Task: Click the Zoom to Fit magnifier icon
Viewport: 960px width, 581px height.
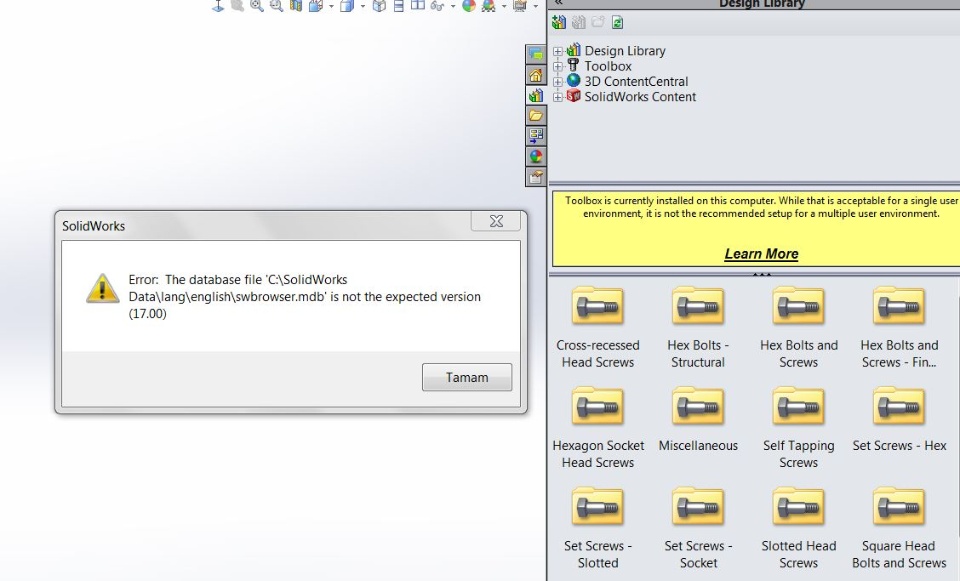Action: [x=257, y=6]
